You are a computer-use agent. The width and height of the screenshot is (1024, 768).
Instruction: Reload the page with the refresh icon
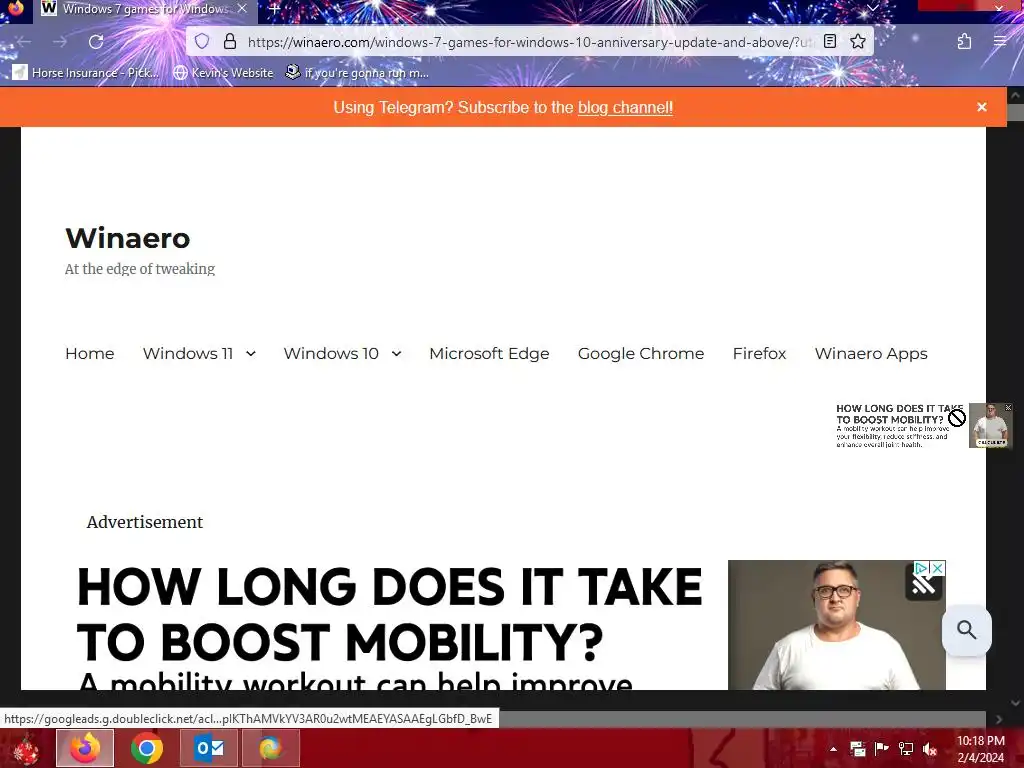(96, 42)
